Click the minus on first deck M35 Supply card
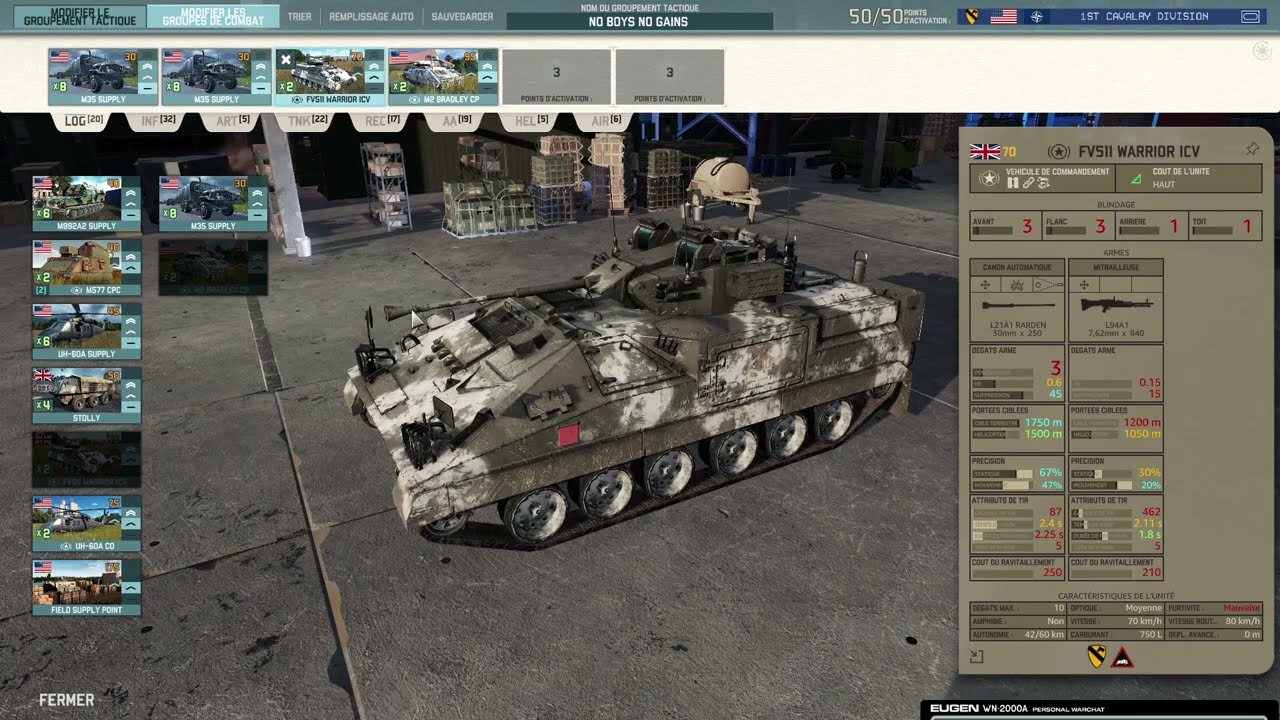This screenshot has height=720, width=1280. coord(147,88)
